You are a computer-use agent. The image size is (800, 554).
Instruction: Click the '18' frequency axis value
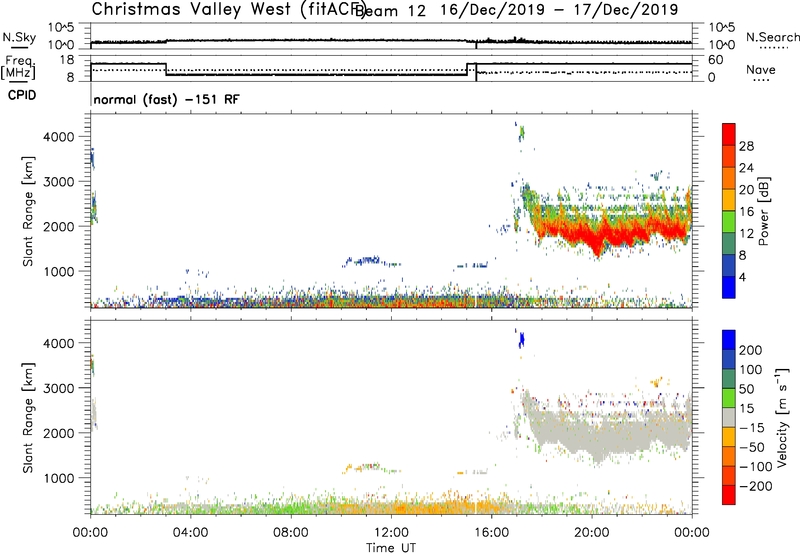pos(67,60)
